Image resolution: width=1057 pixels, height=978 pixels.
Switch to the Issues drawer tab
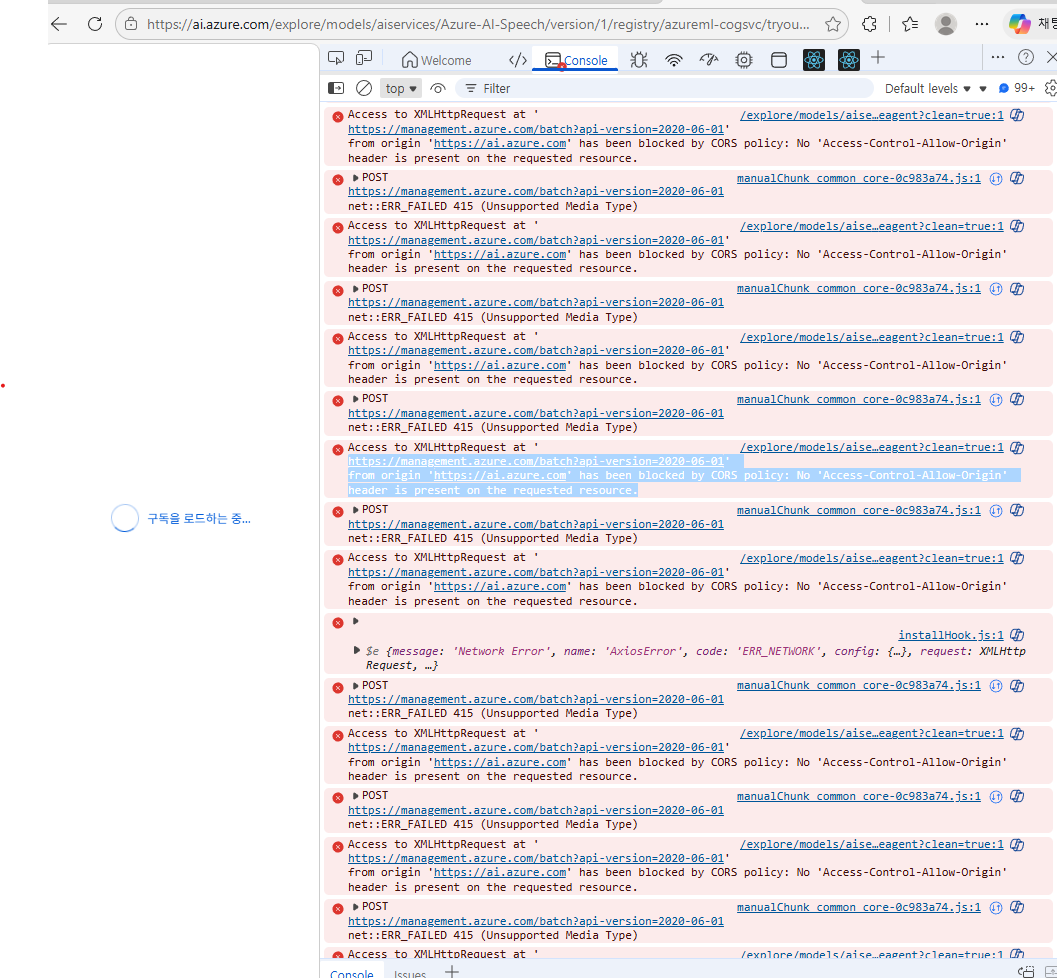[x=410, y=973]
